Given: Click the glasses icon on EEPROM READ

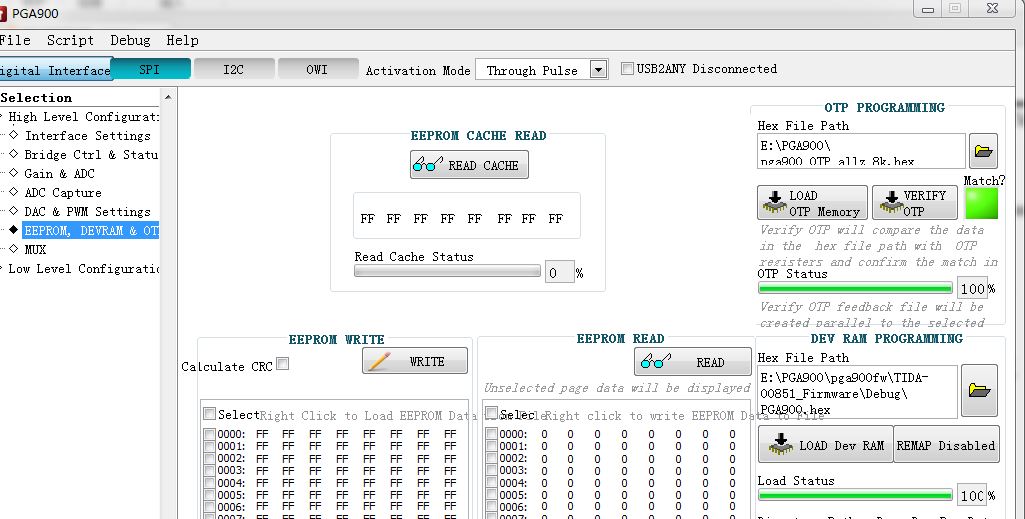Looking at the screenshot, I should [656, 361].
